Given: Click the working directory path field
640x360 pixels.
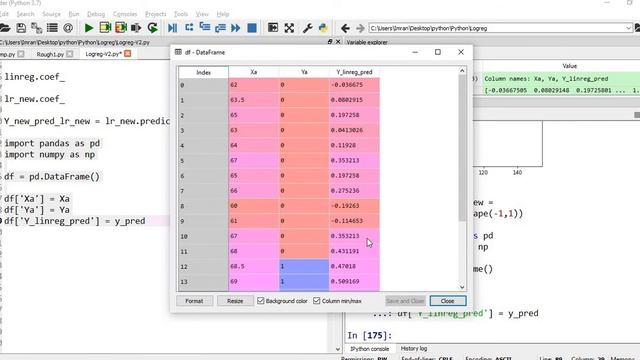Looking at the screenshot, I should tap(497, 28).
